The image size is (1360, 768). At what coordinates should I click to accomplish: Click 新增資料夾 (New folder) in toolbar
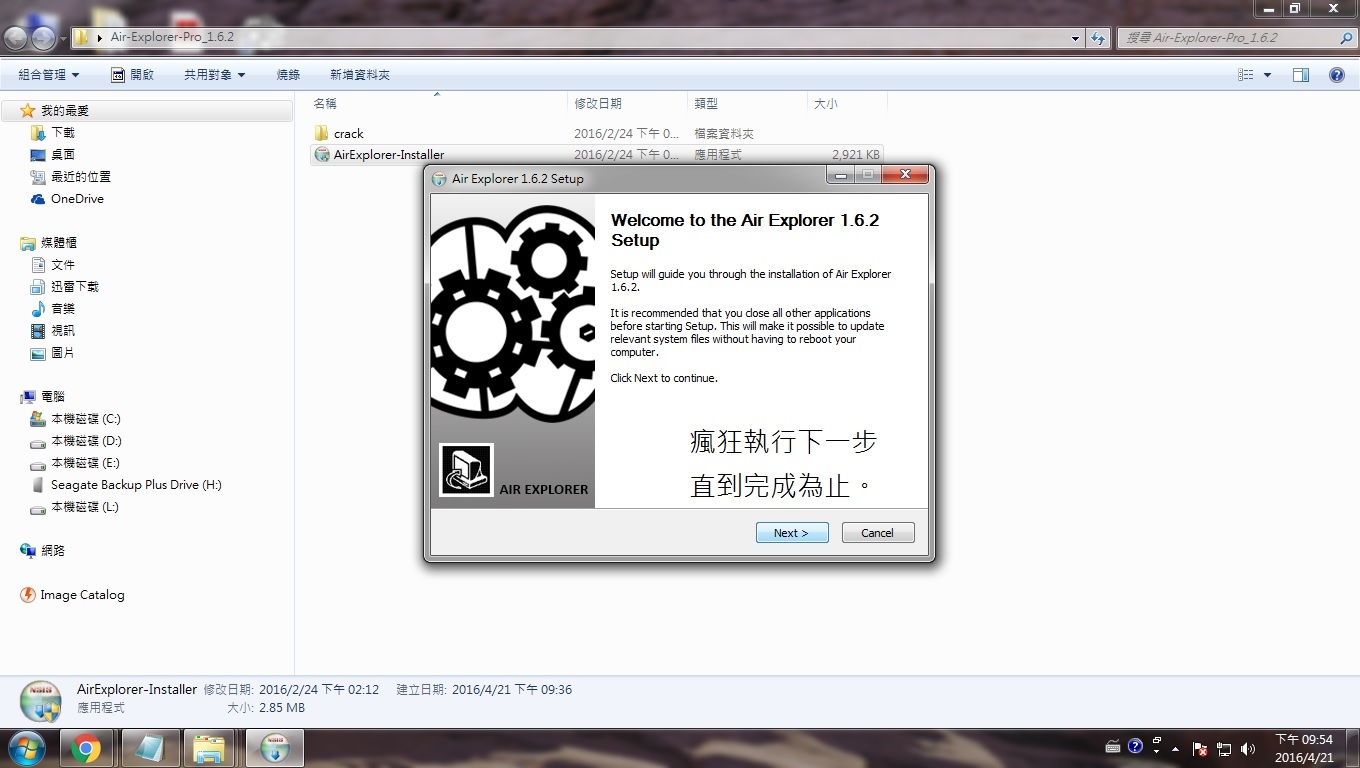pos(360,75)
